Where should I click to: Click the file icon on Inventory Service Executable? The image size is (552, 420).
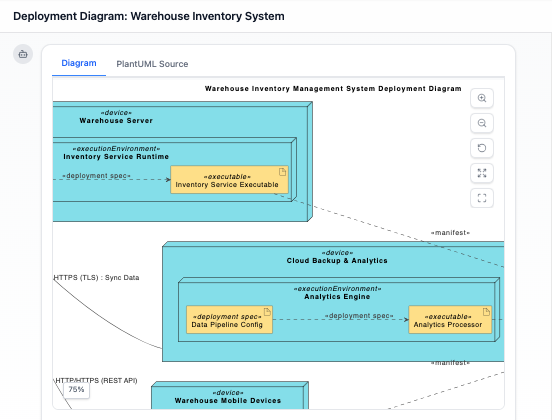(x=282, y=172)
